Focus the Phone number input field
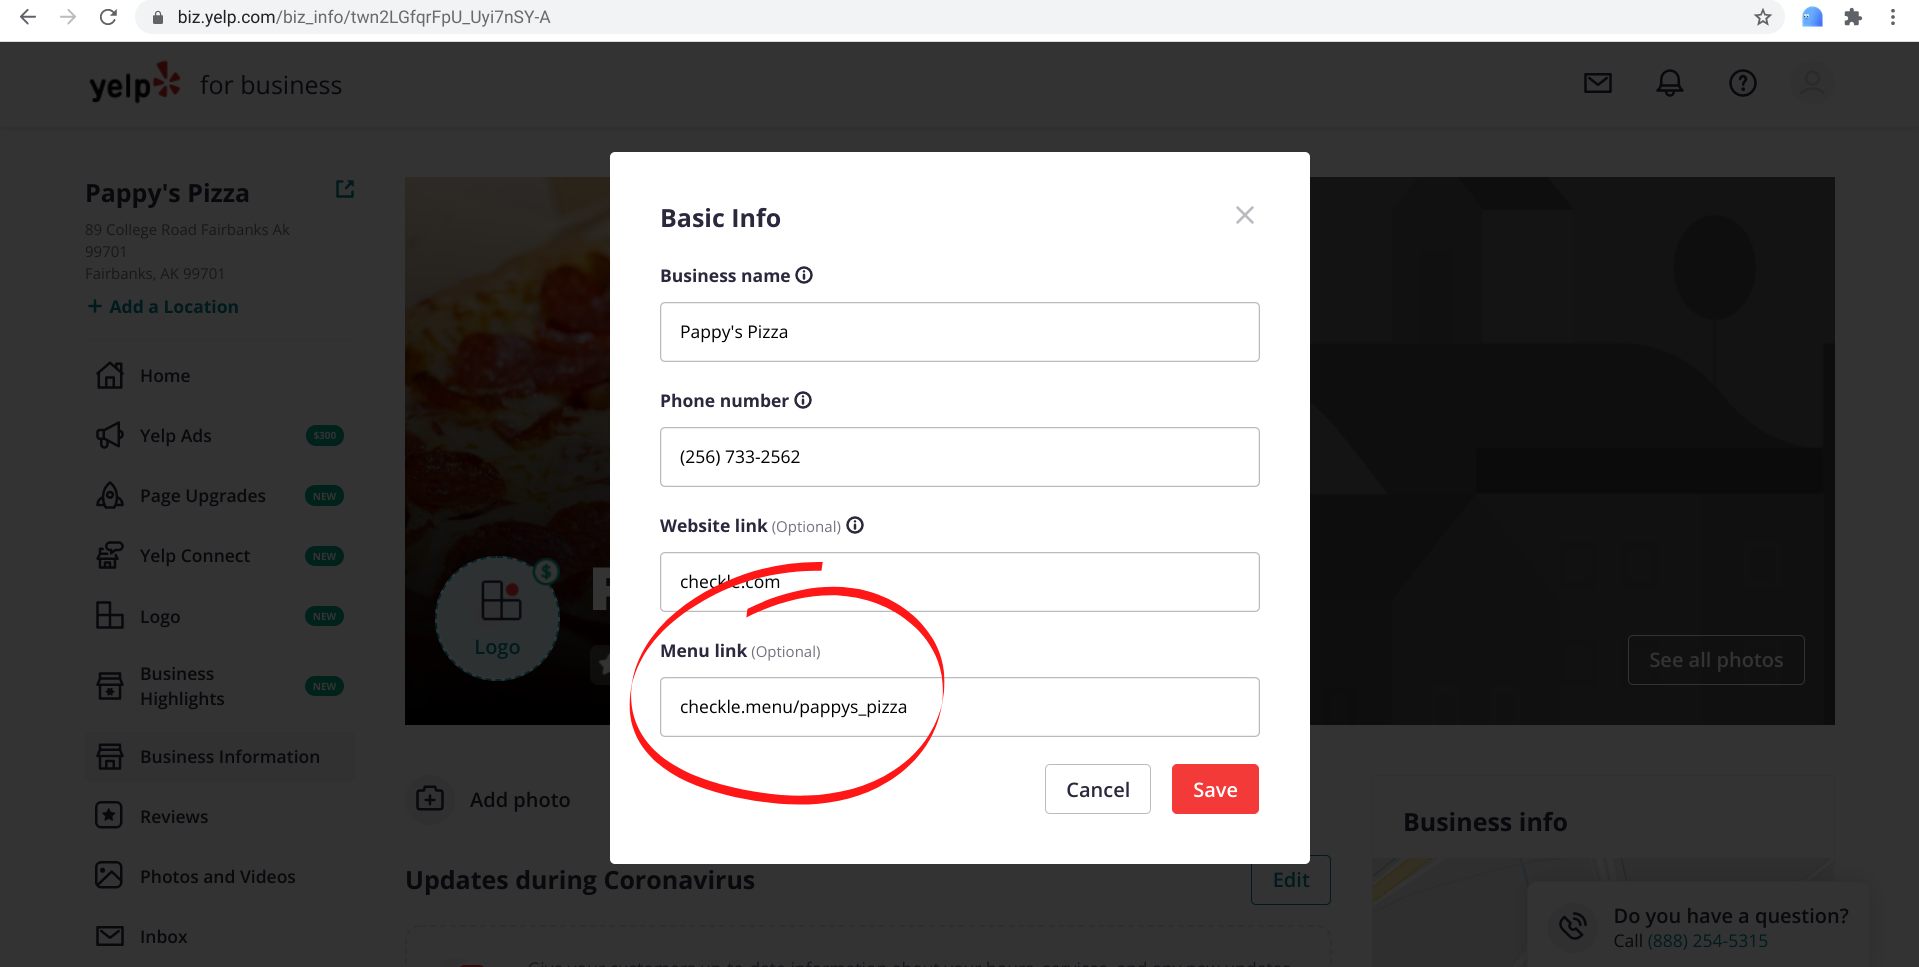 [x=960, y=457]
